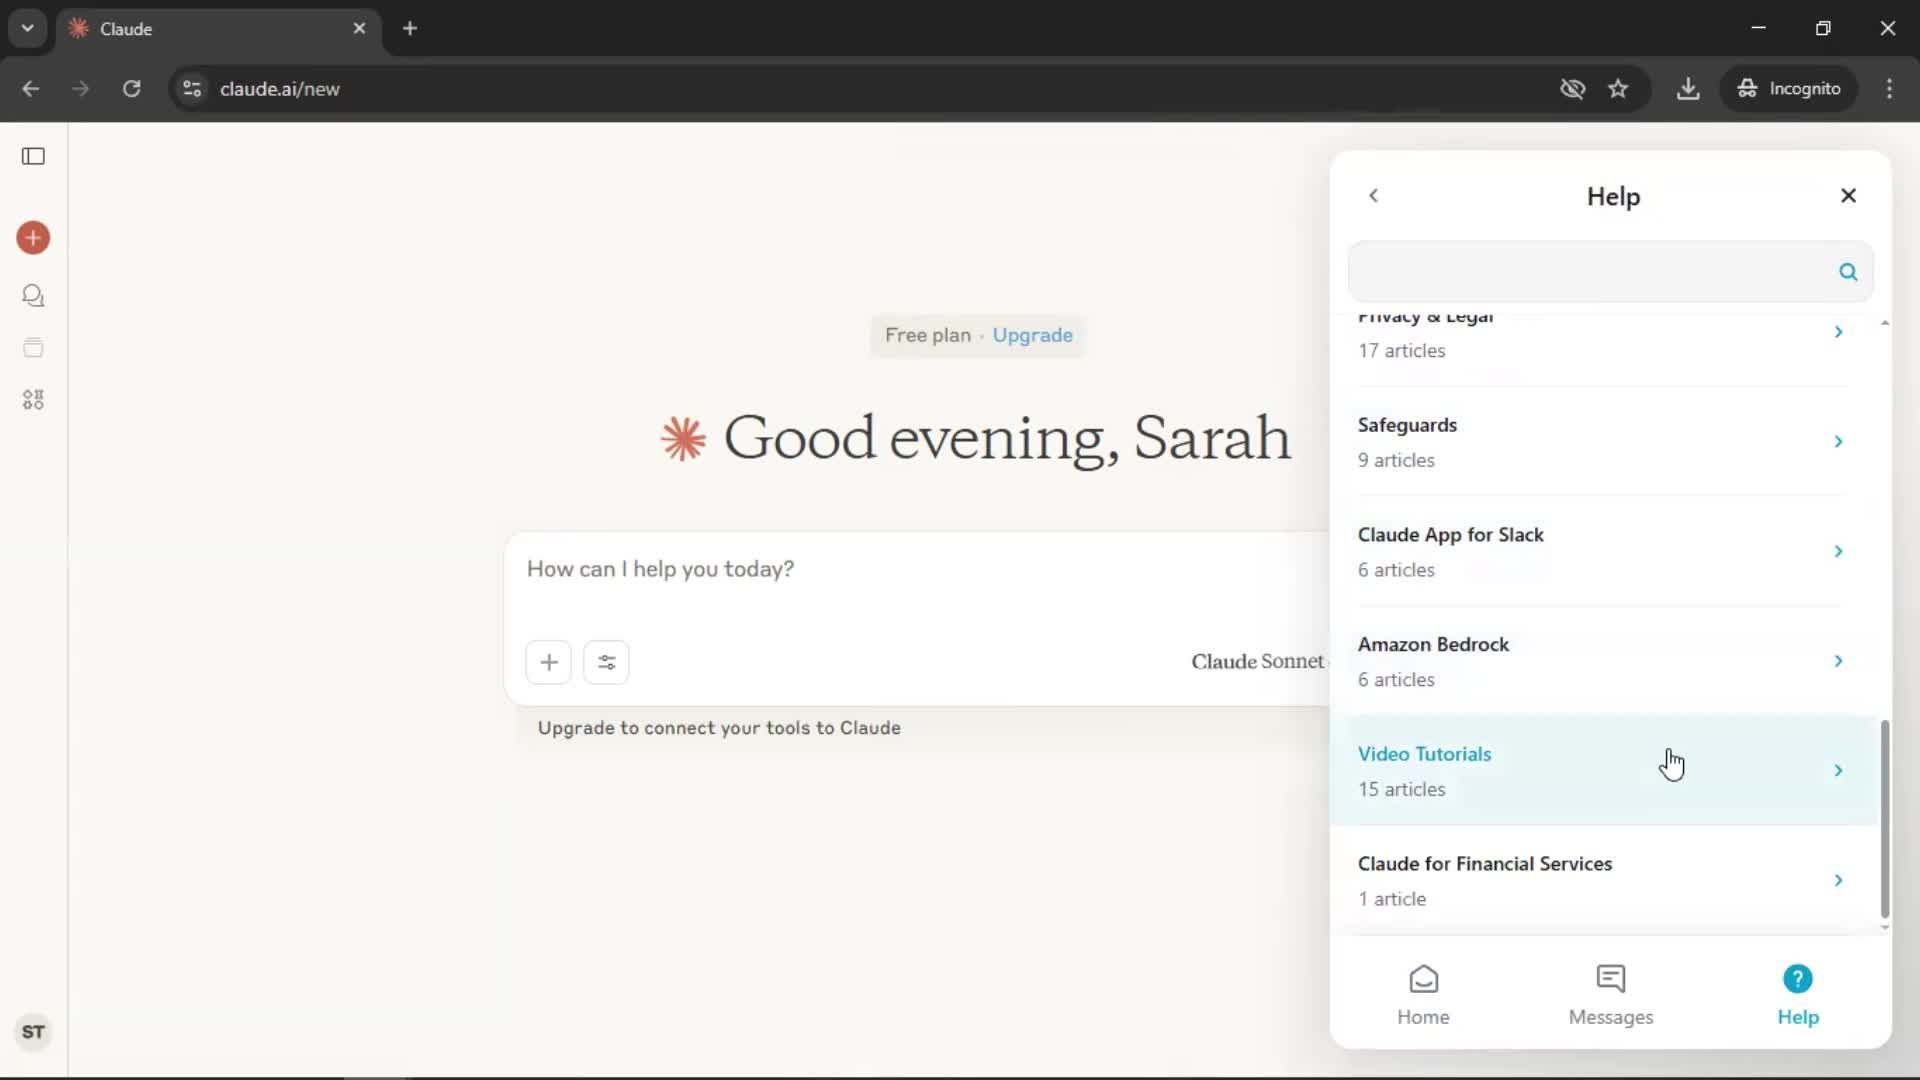Open the tab search dropdown arrow
This screenshot has width=1920, height=1080.
coord(28,28)
